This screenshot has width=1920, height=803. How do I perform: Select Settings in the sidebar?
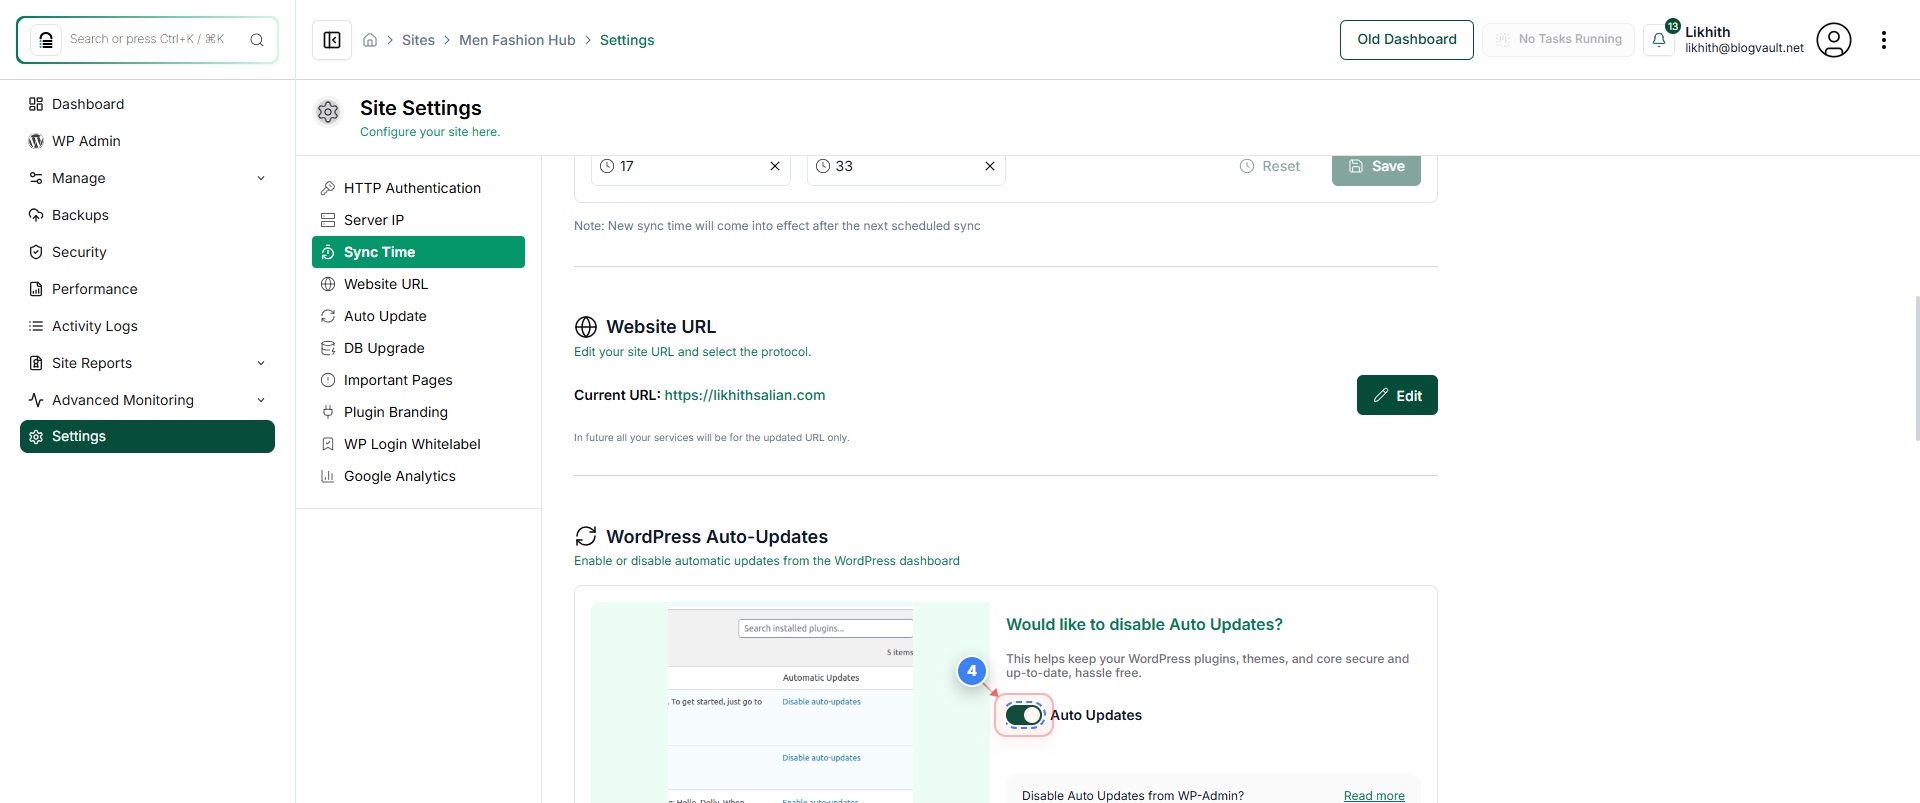[147, 436]
